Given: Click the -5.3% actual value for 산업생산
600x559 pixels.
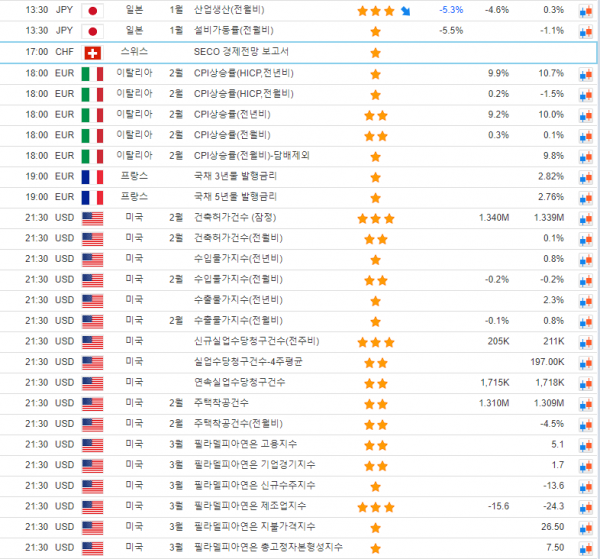Looking at the screenshot, I should (x=450, y=11).
